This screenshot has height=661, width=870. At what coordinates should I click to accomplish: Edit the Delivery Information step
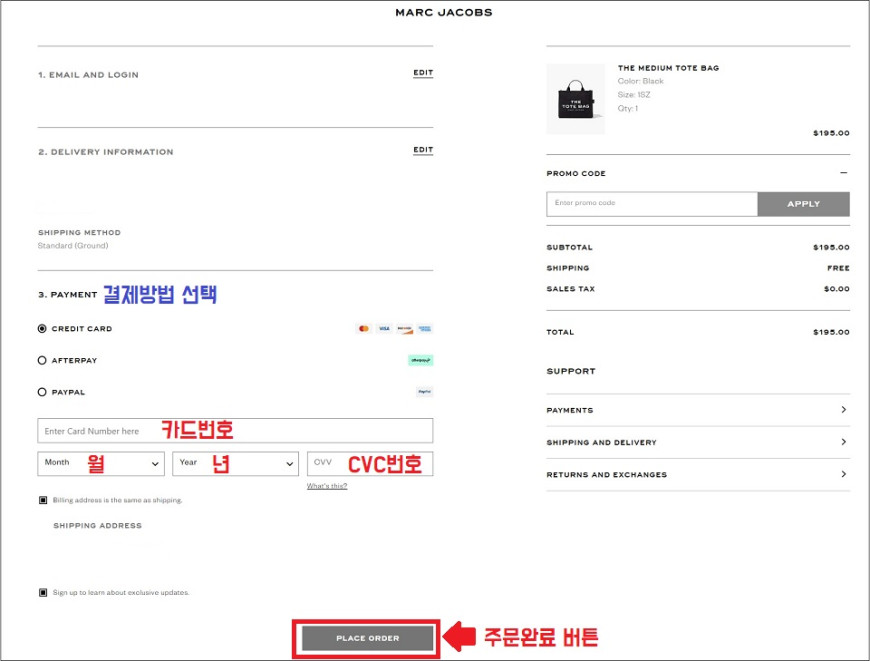point(423,150)
